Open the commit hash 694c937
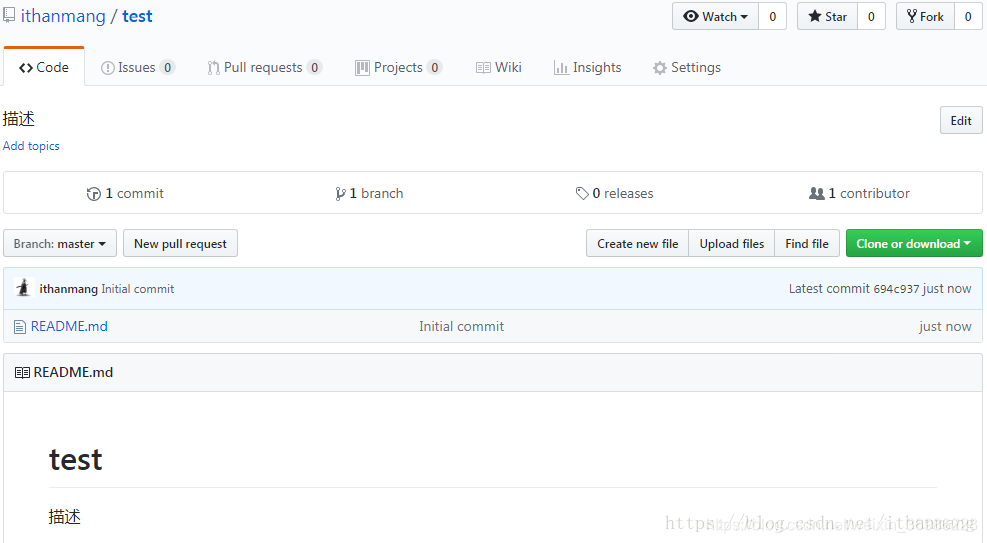 pyautogui.click(x=896, y=289)
